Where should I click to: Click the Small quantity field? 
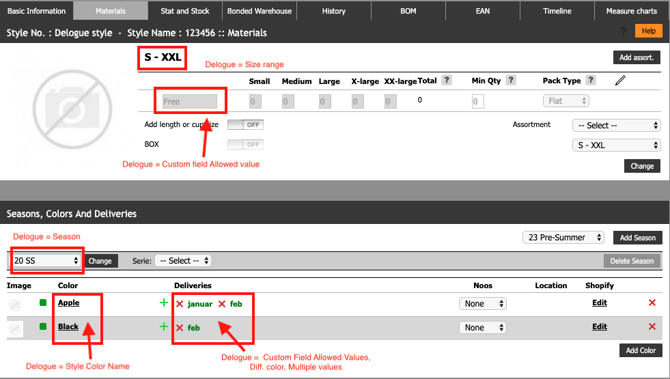pos(255,102)
